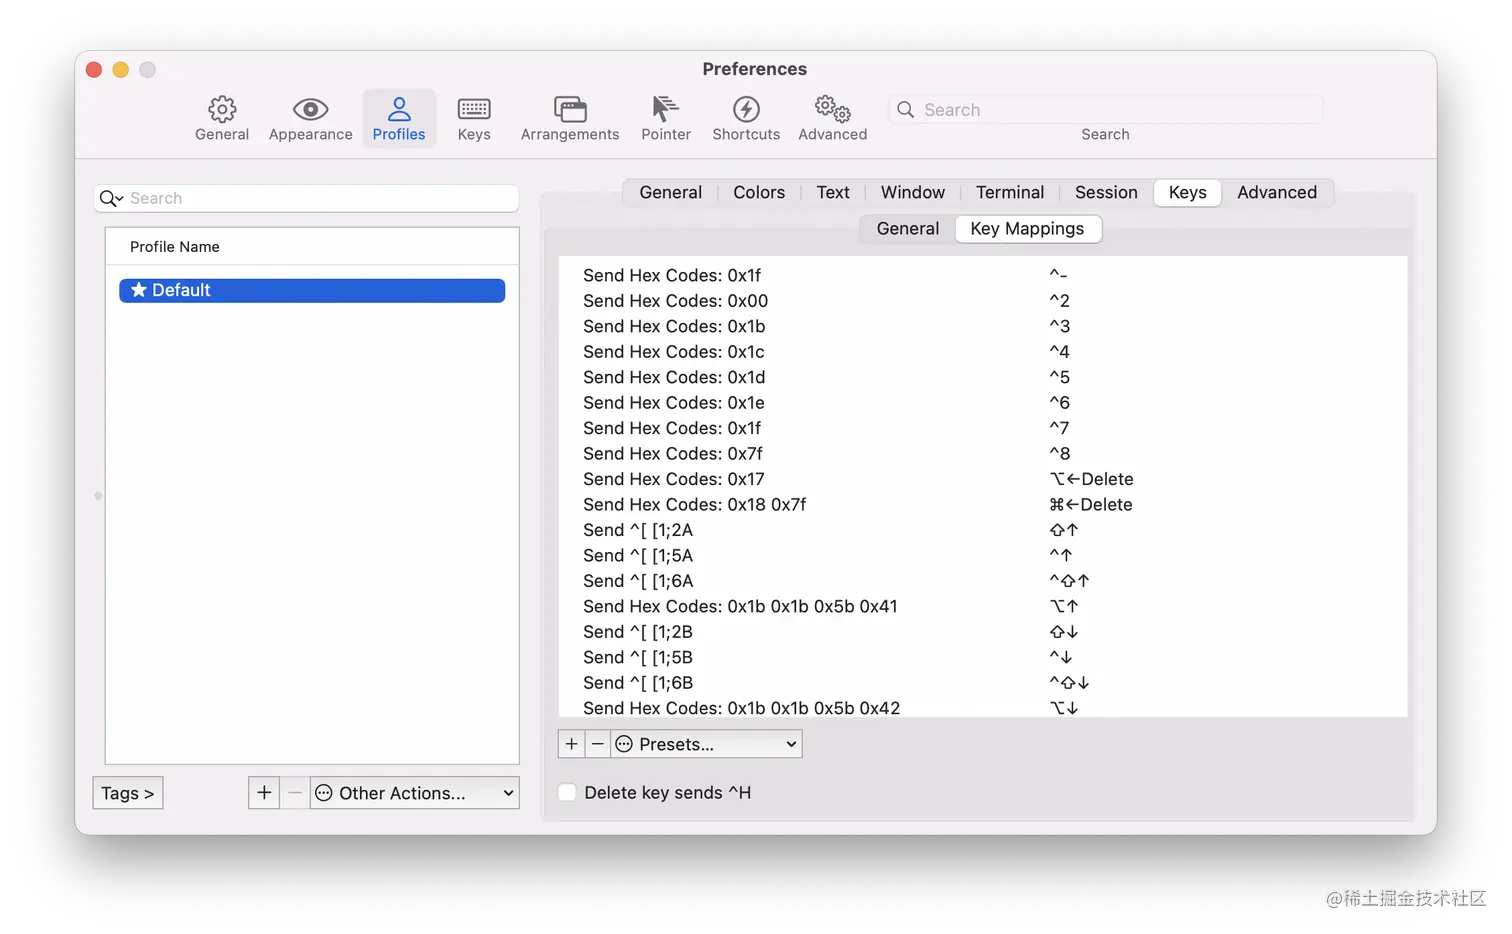The width and height of the screenshot is (1512, 934).
Task: Open the Pointer preferences pane
Action: pos(666,119)
